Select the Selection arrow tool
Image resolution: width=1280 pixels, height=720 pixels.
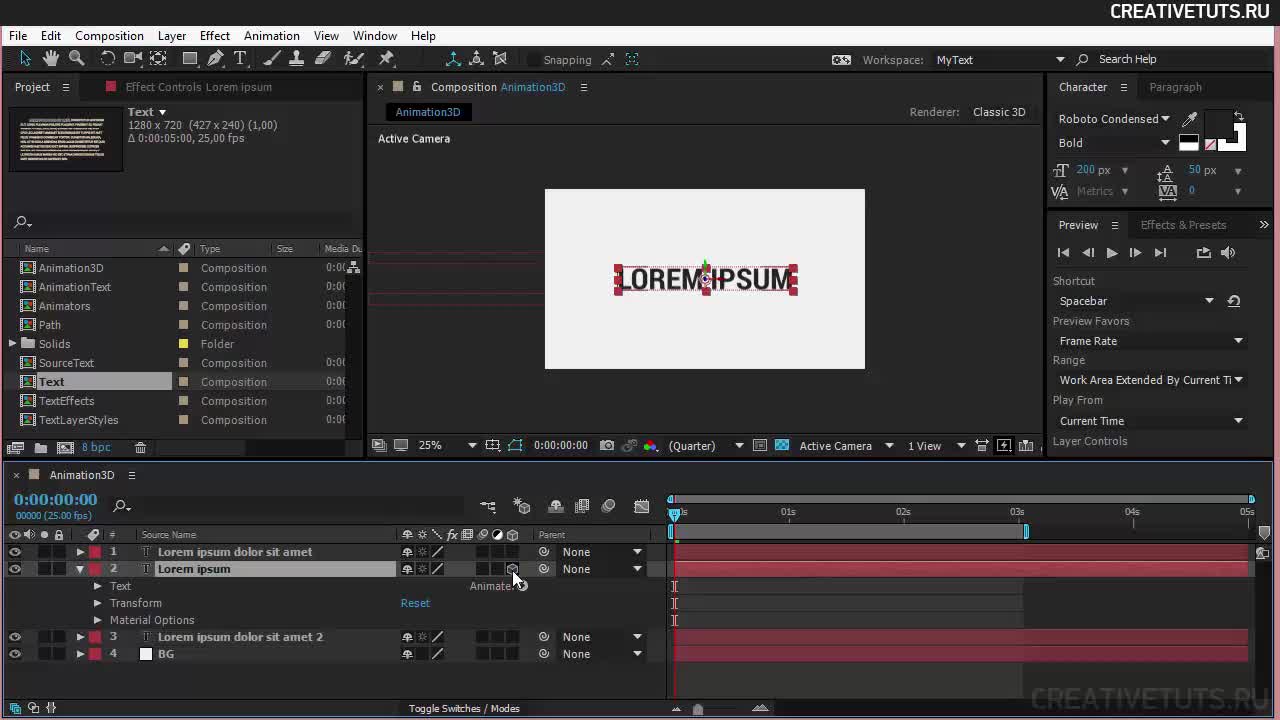pyautogui.click(x=25, y=59)
